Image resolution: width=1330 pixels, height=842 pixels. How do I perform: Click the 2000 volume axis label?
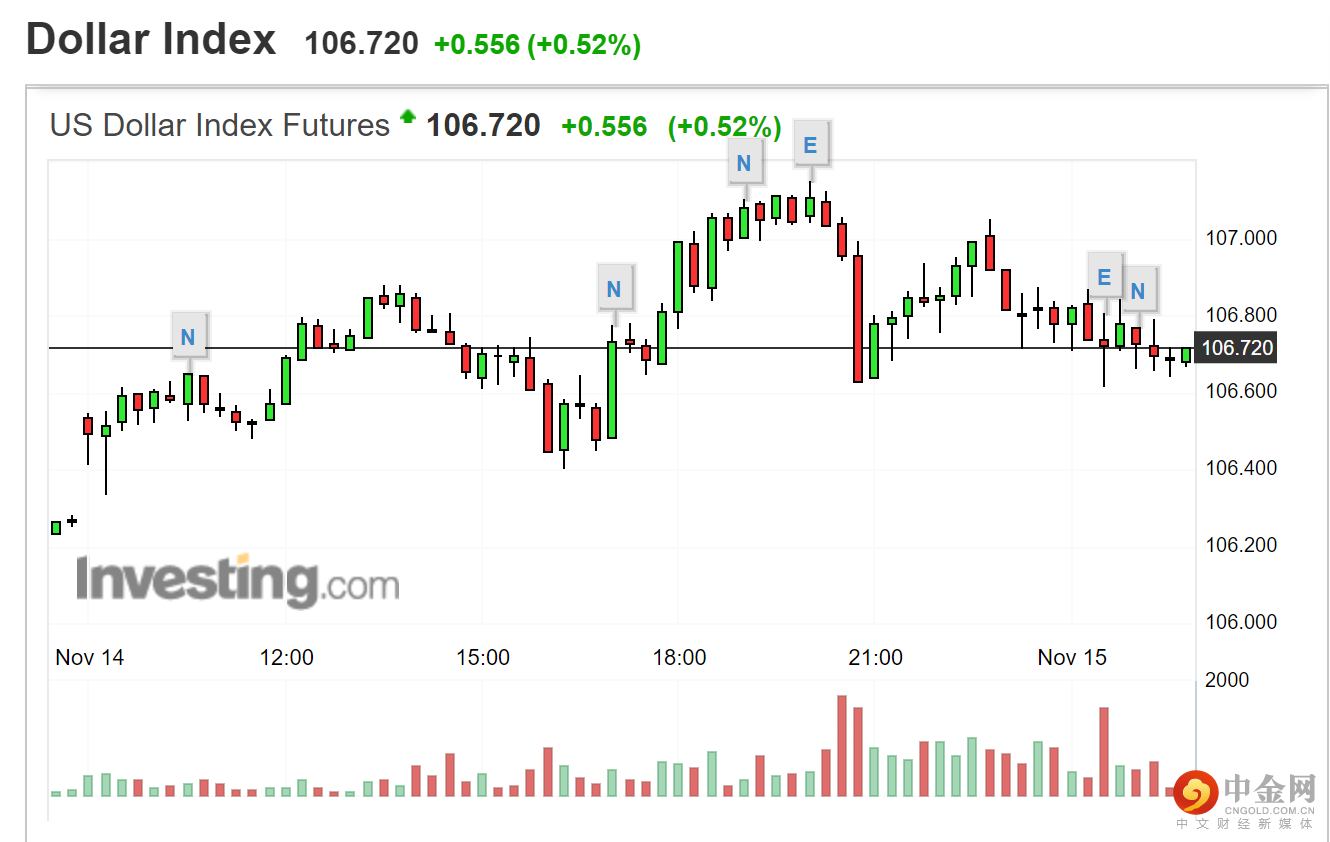pos(1227,680)
